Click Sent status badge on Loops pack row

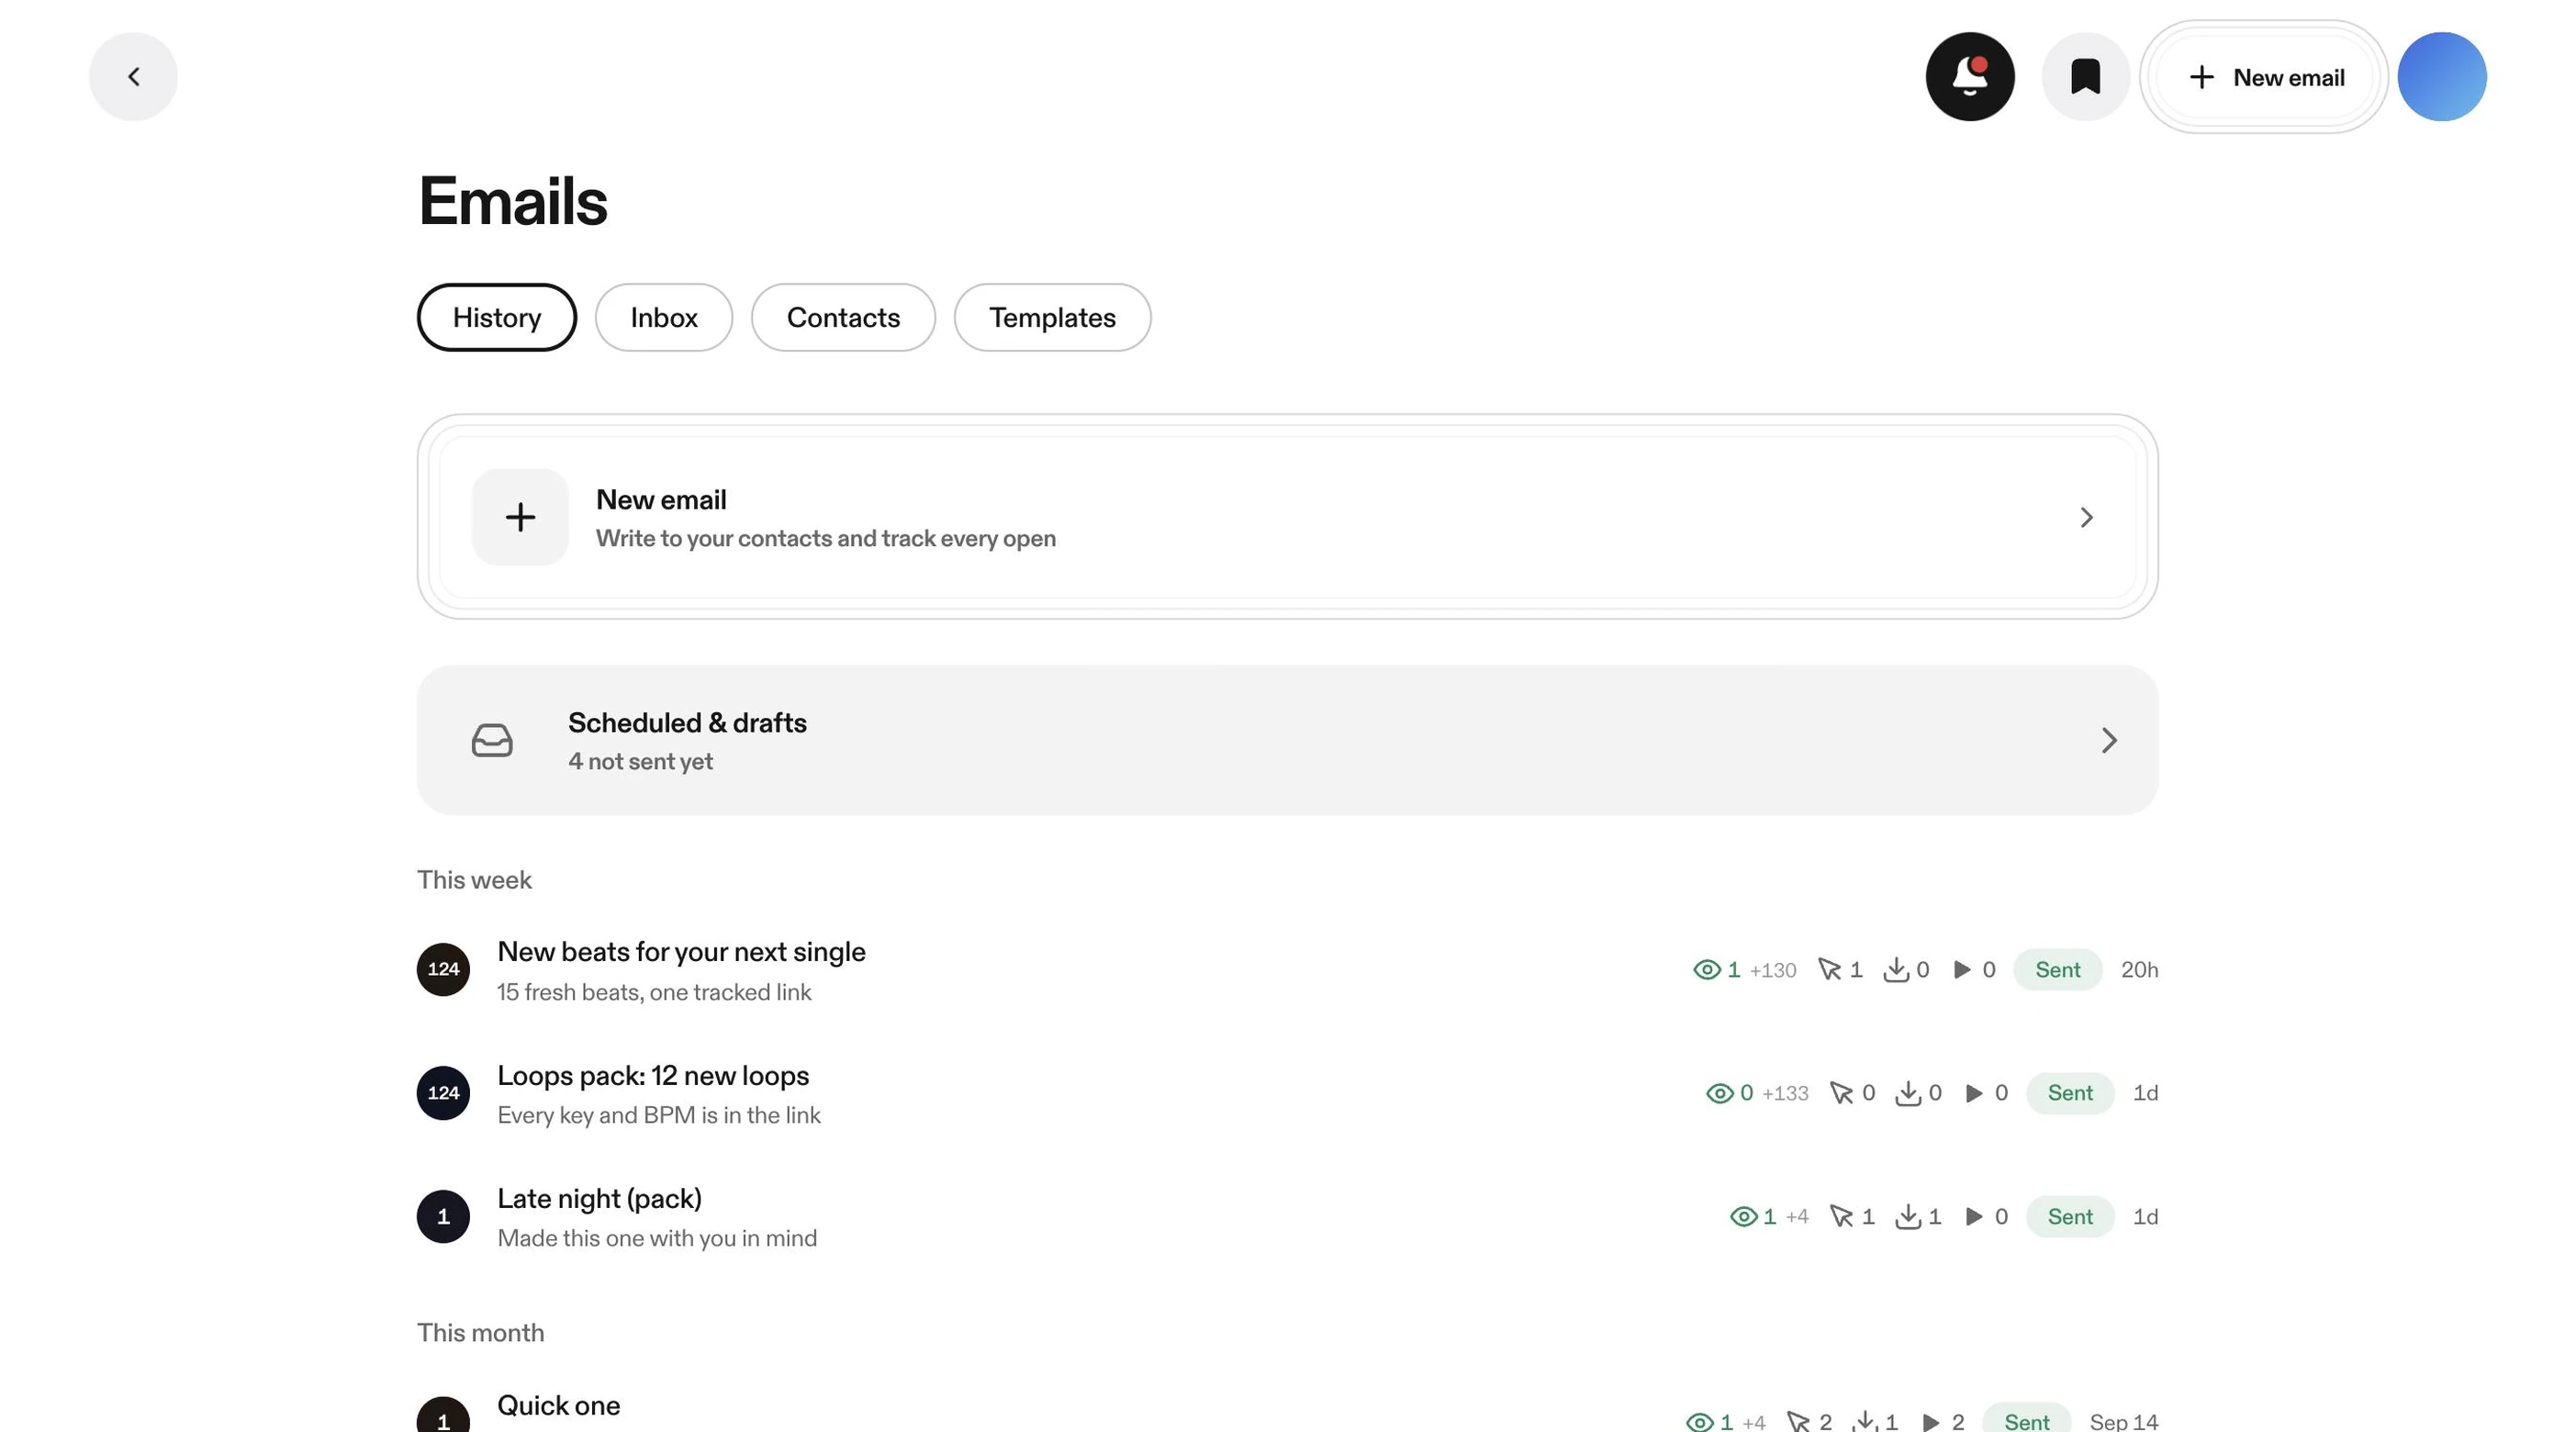[x=2069, y=1093]
